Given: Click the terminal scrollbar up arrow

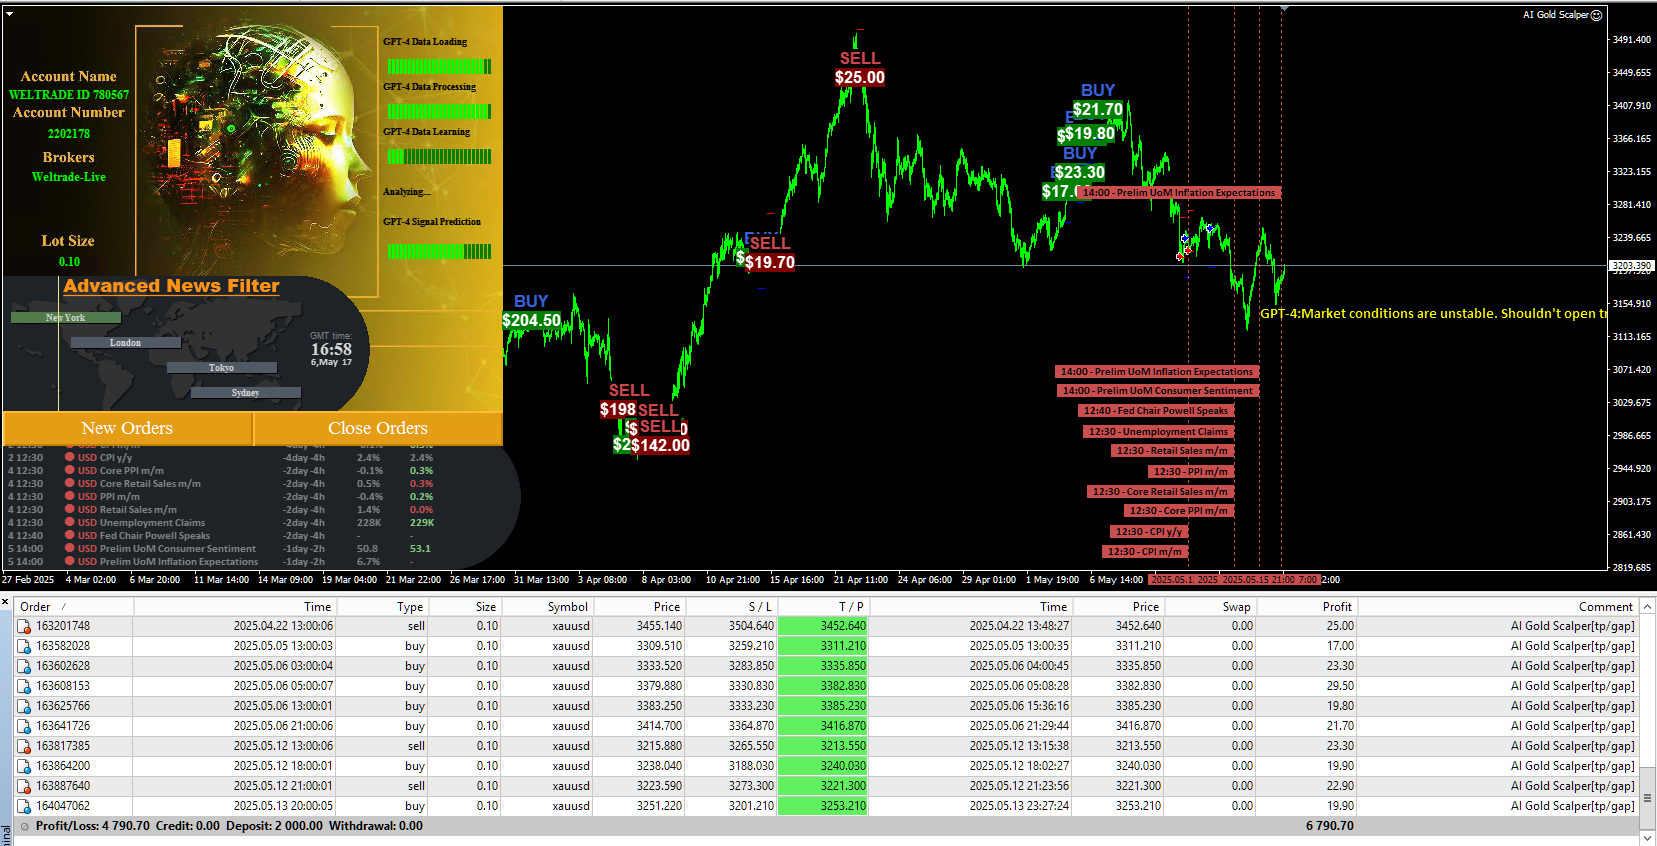Looking at the screenshot, I should [x=1648, y=605].
